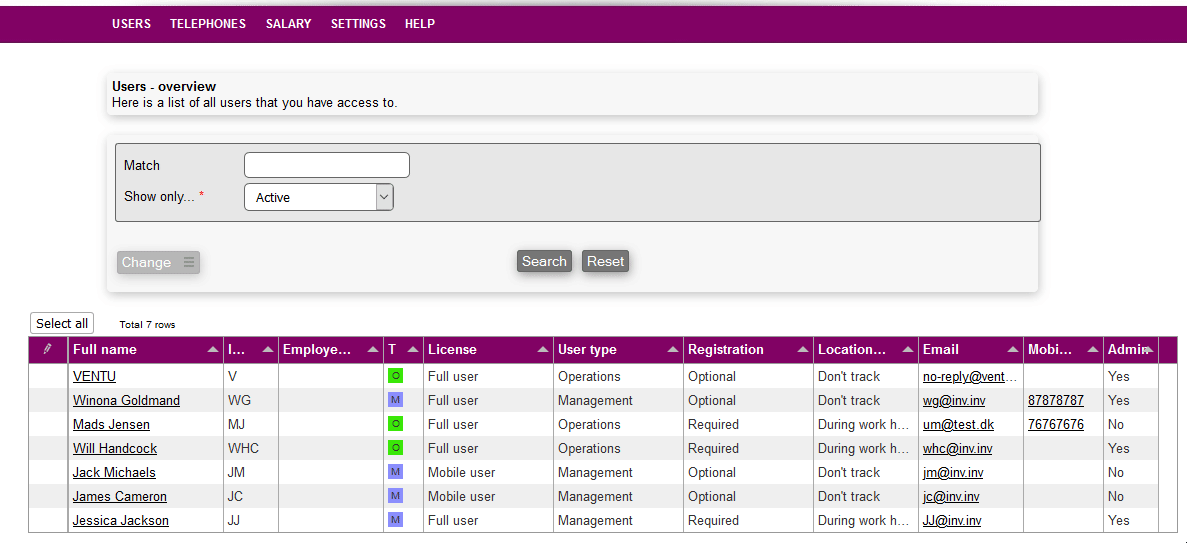Click the Select all button
The image size is (1187, 543).
[x=62, y=324]
